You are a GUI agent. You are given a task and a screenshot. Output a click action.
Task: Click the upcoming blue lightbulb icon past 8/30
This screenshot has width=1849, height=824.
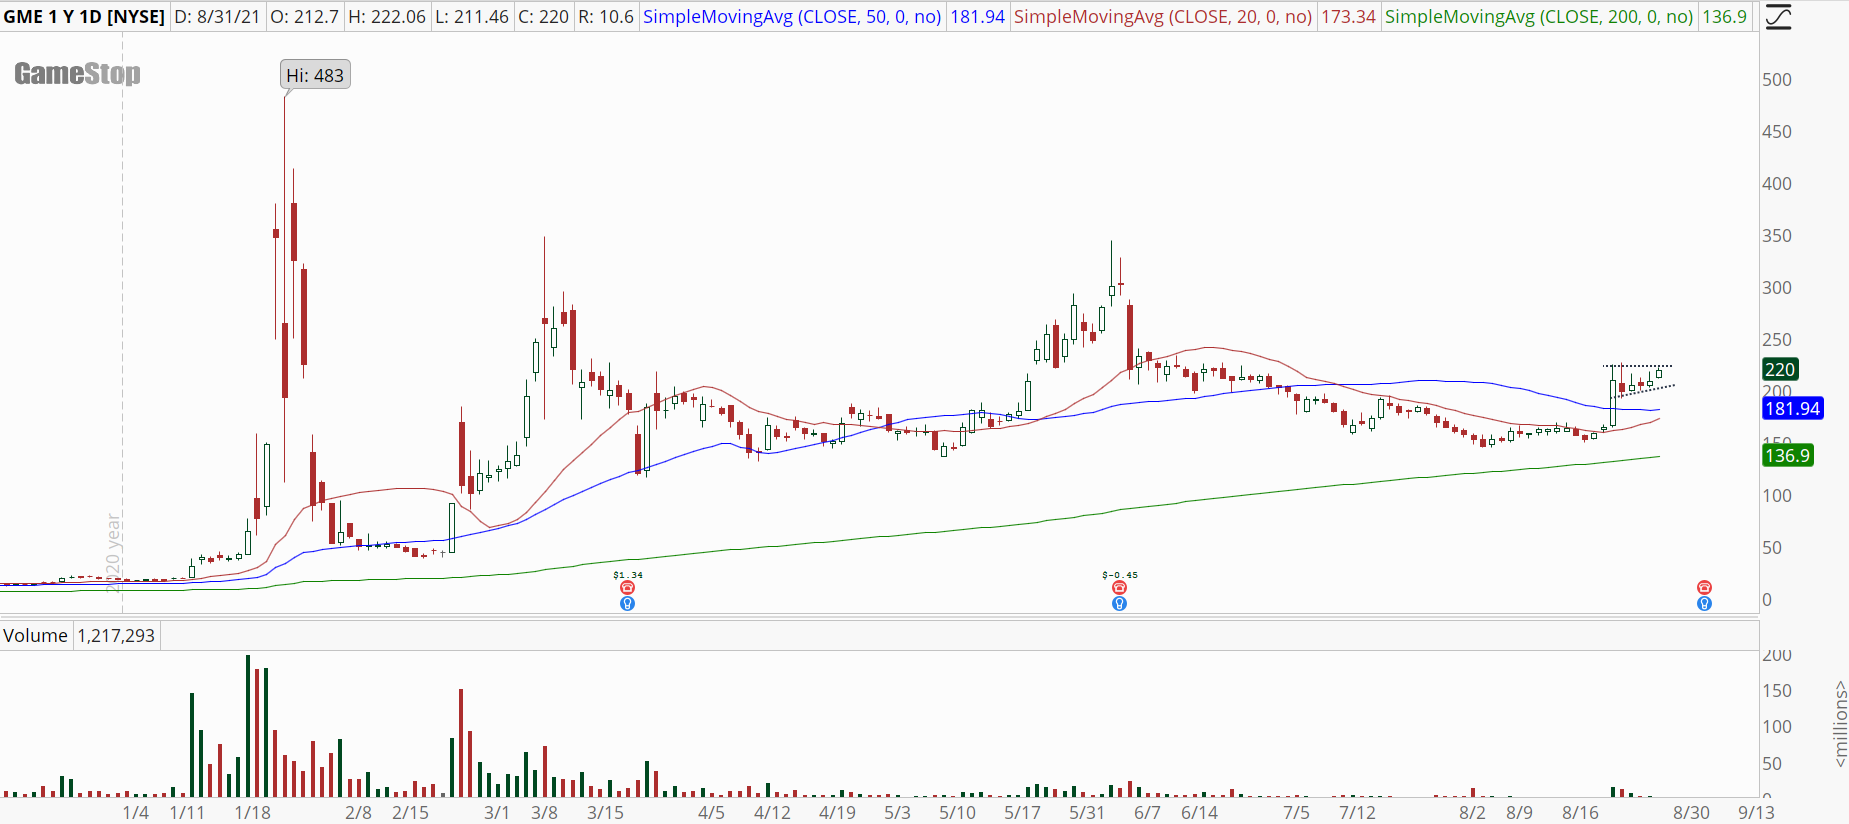[1704, 603]
